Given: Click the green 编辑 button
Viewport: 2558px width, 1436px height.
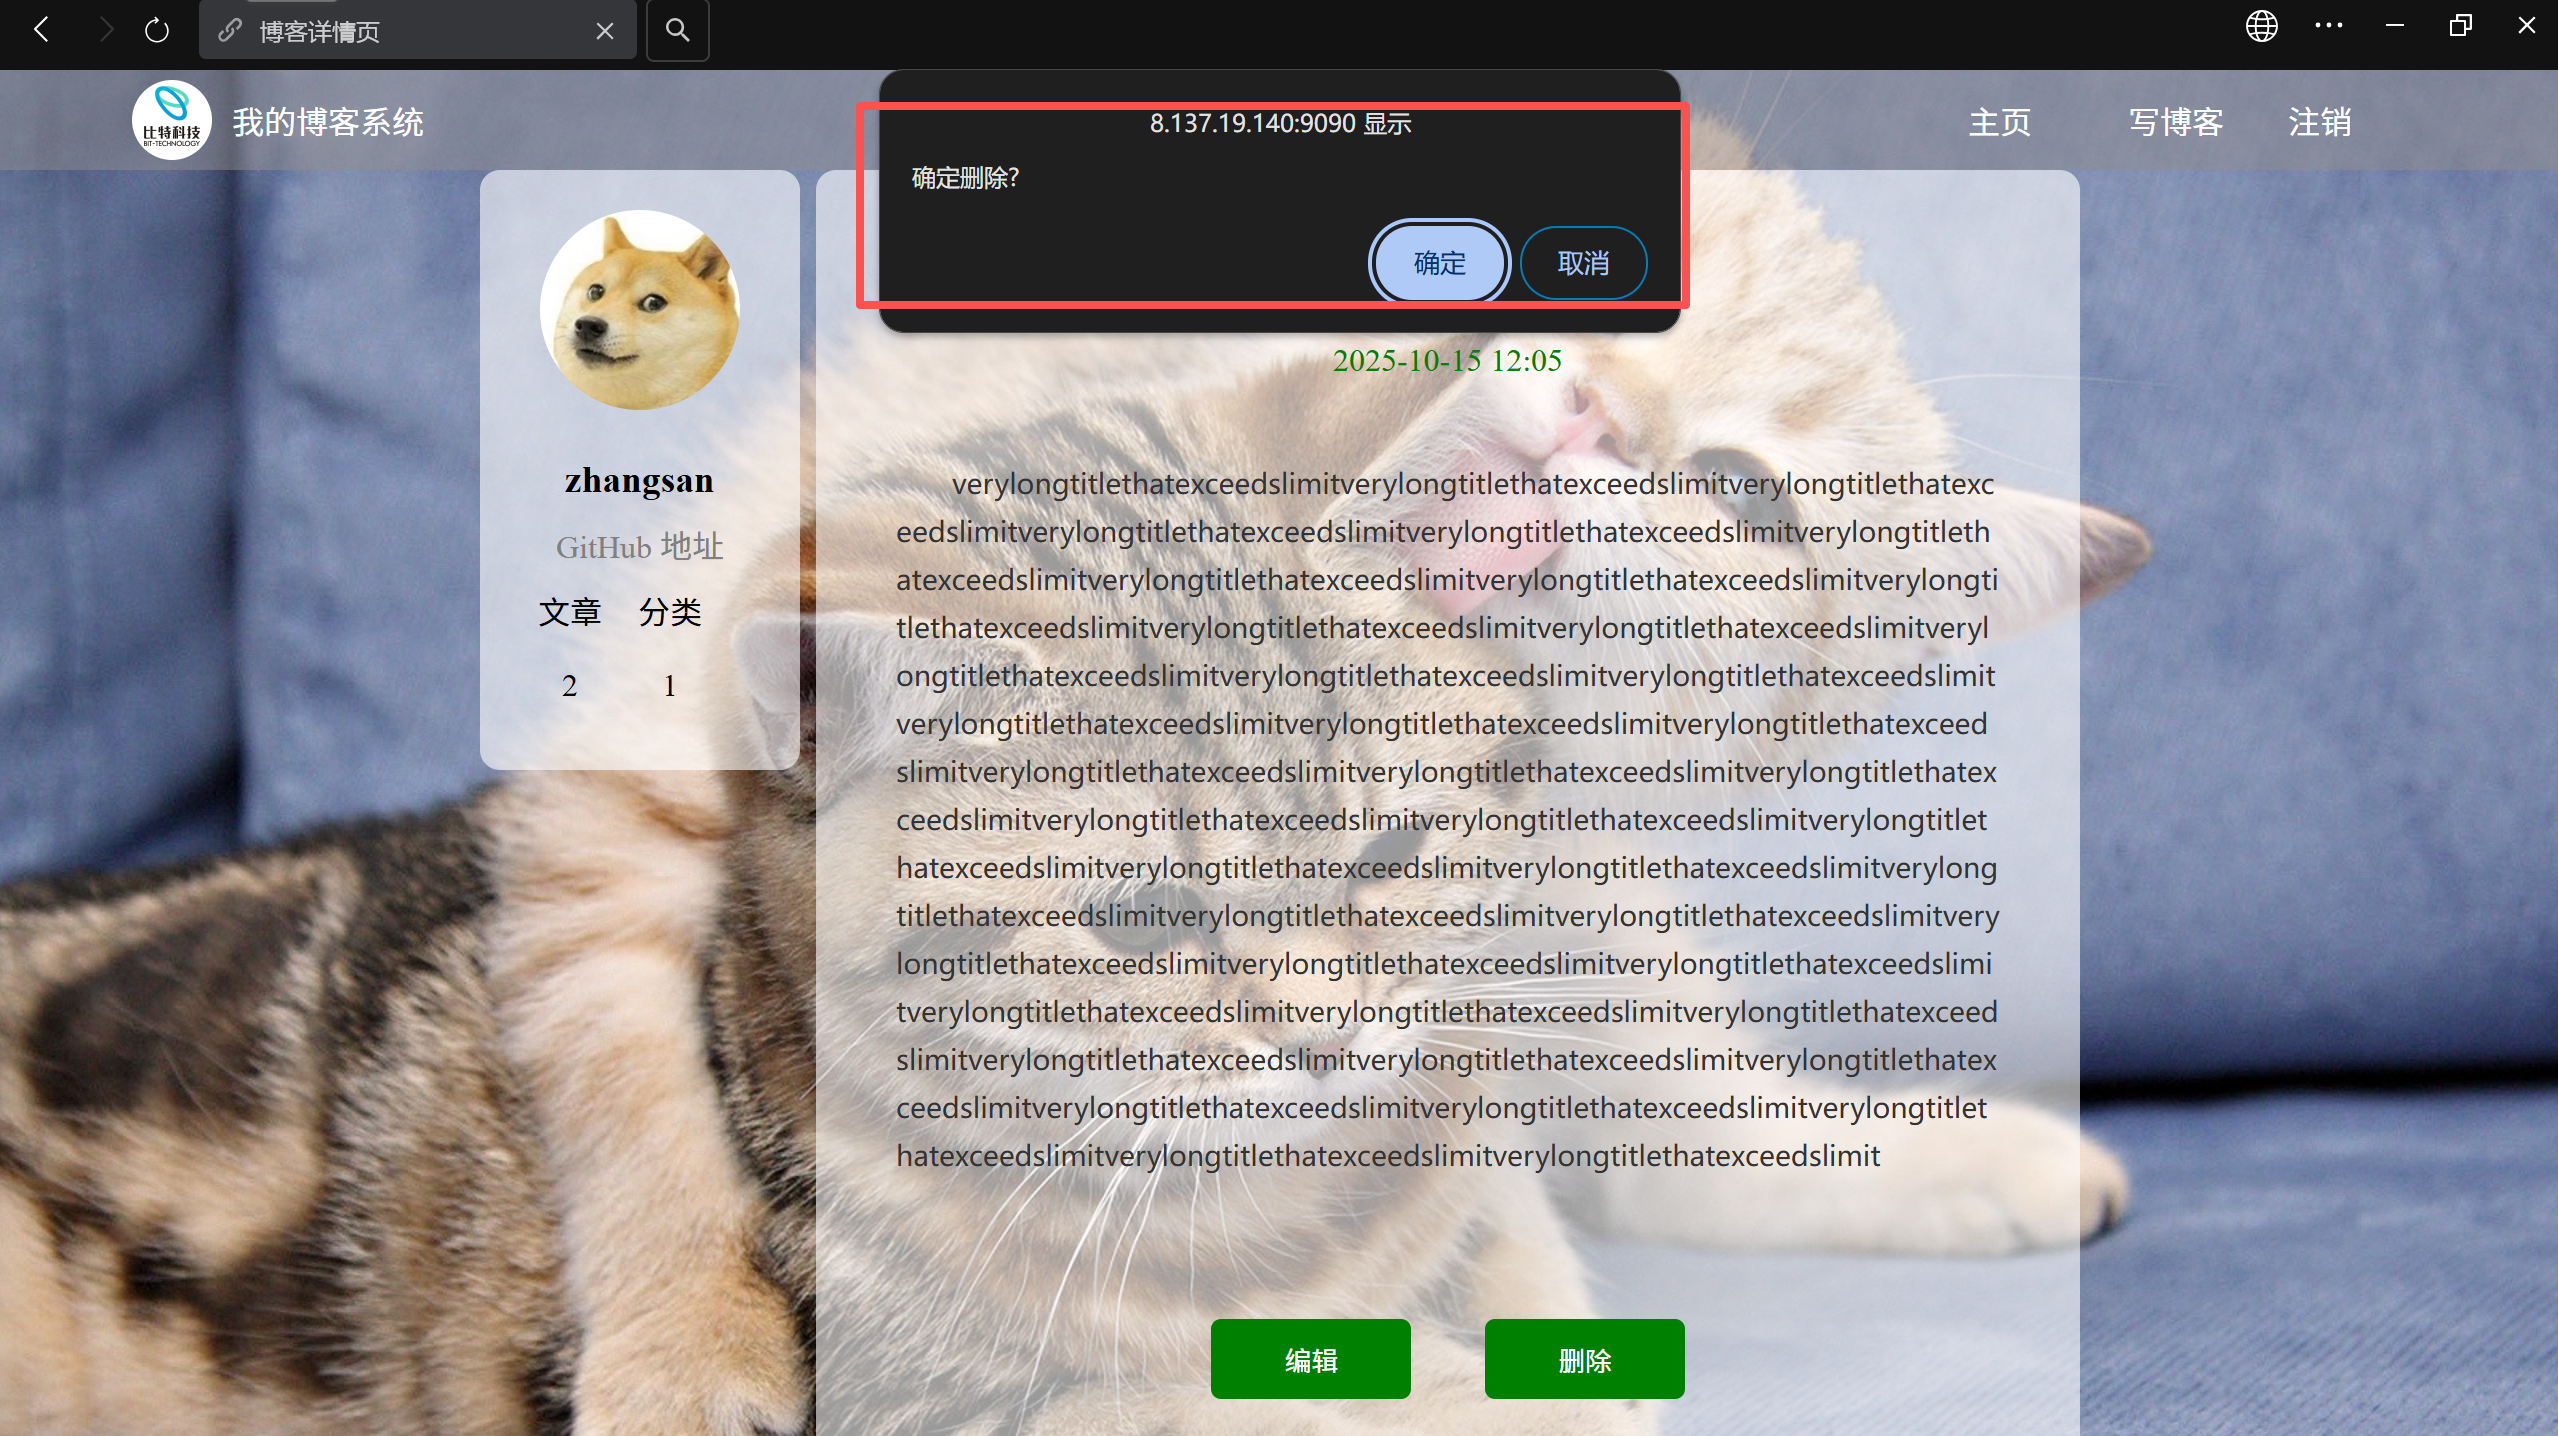Looking at the screenshot, I should click(1310, 1359).
